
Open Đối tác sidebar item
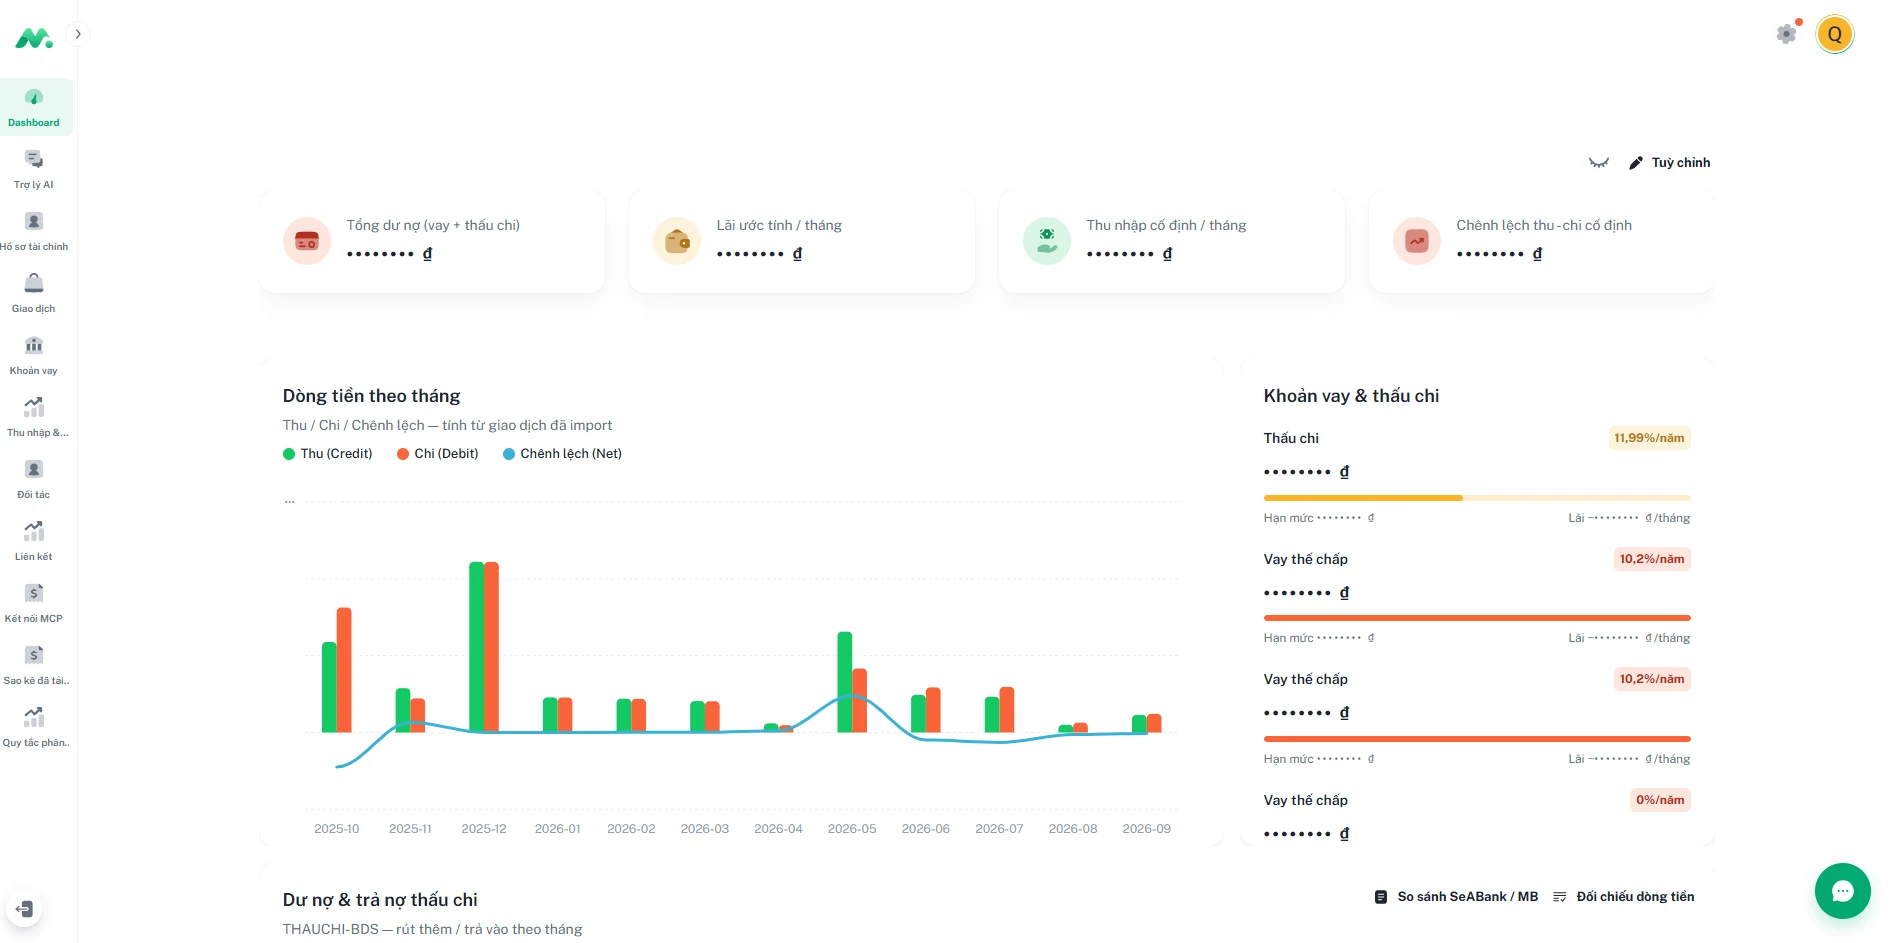point(34,479)
